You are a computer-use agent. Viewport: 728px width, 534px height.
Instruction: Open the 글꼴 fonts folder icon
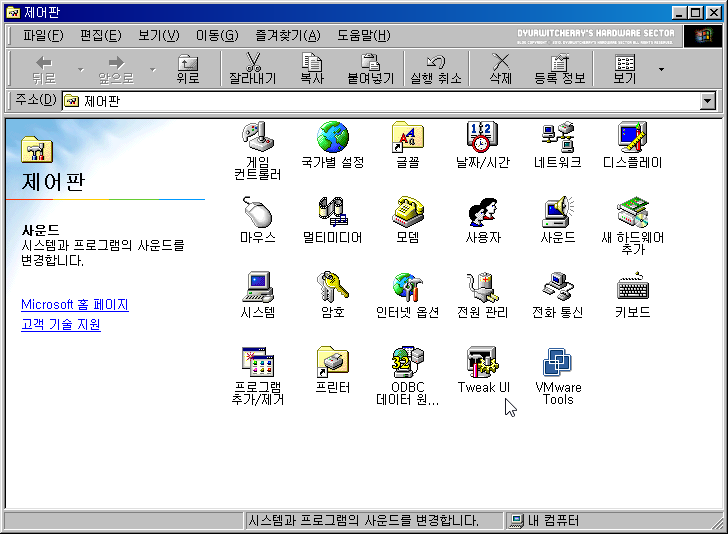(x=407, y=137)
